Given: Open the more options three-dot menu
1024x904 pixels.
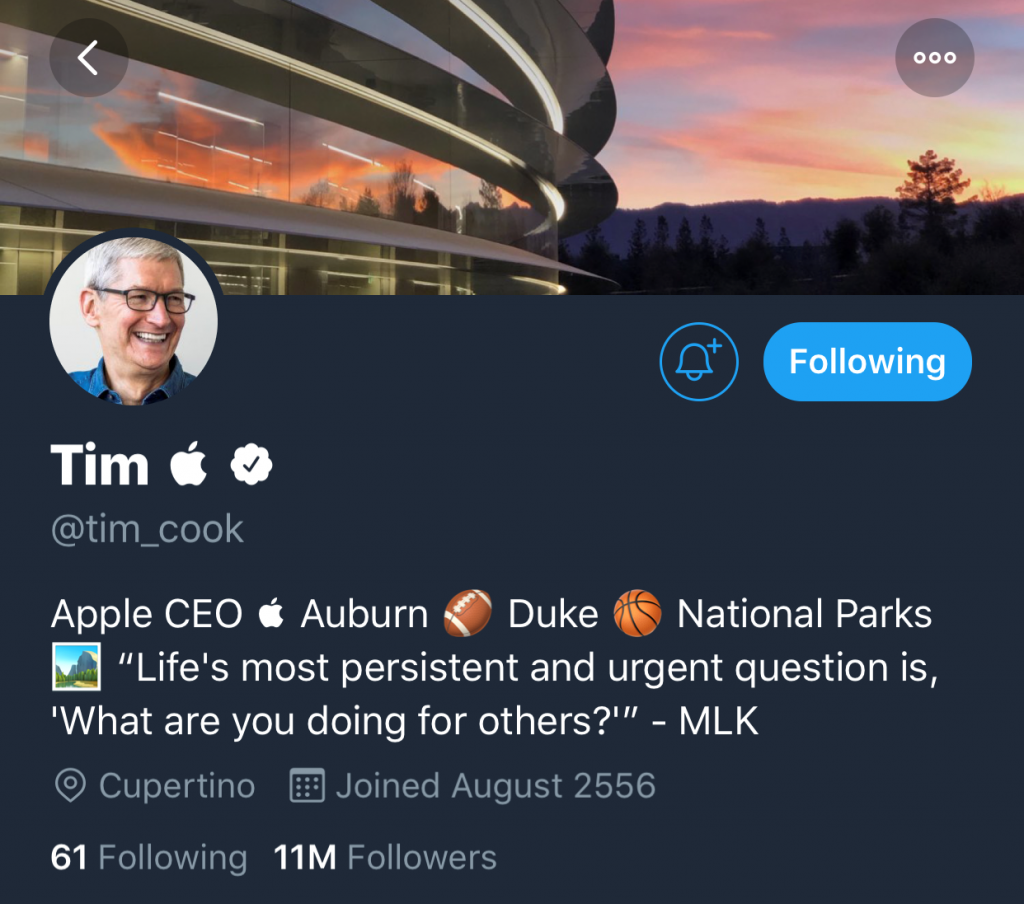Looking at the screenshot, I should point(934,57).
